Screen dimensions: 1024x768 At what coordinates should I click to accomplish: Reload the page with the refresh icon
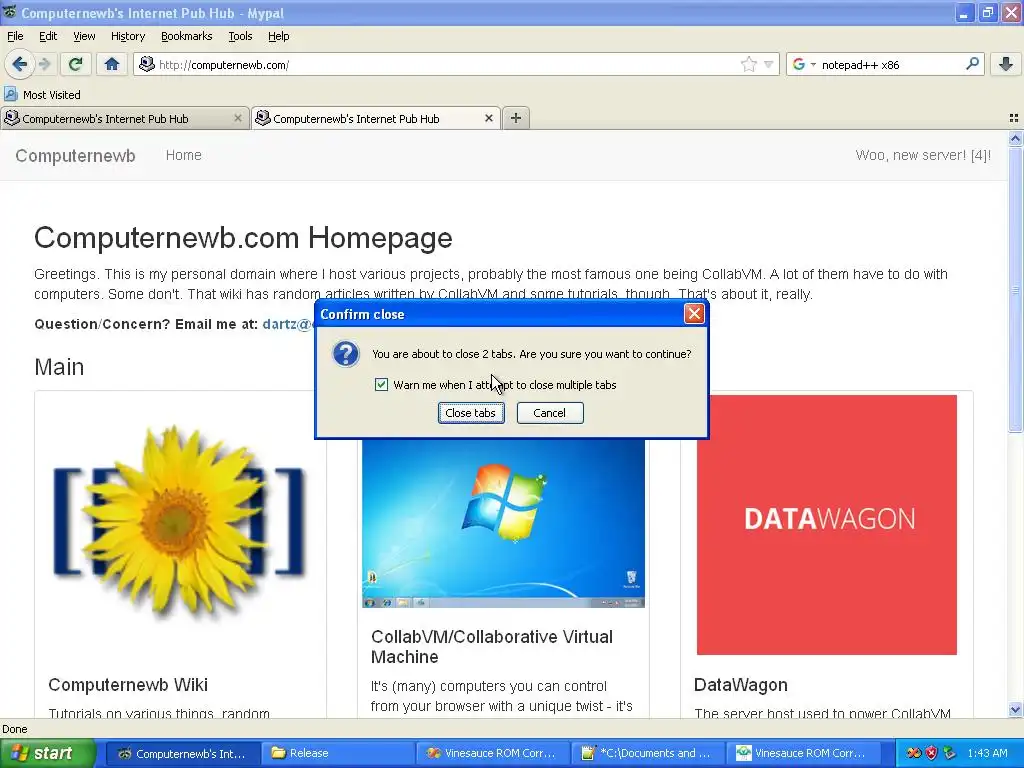(76, 64)
